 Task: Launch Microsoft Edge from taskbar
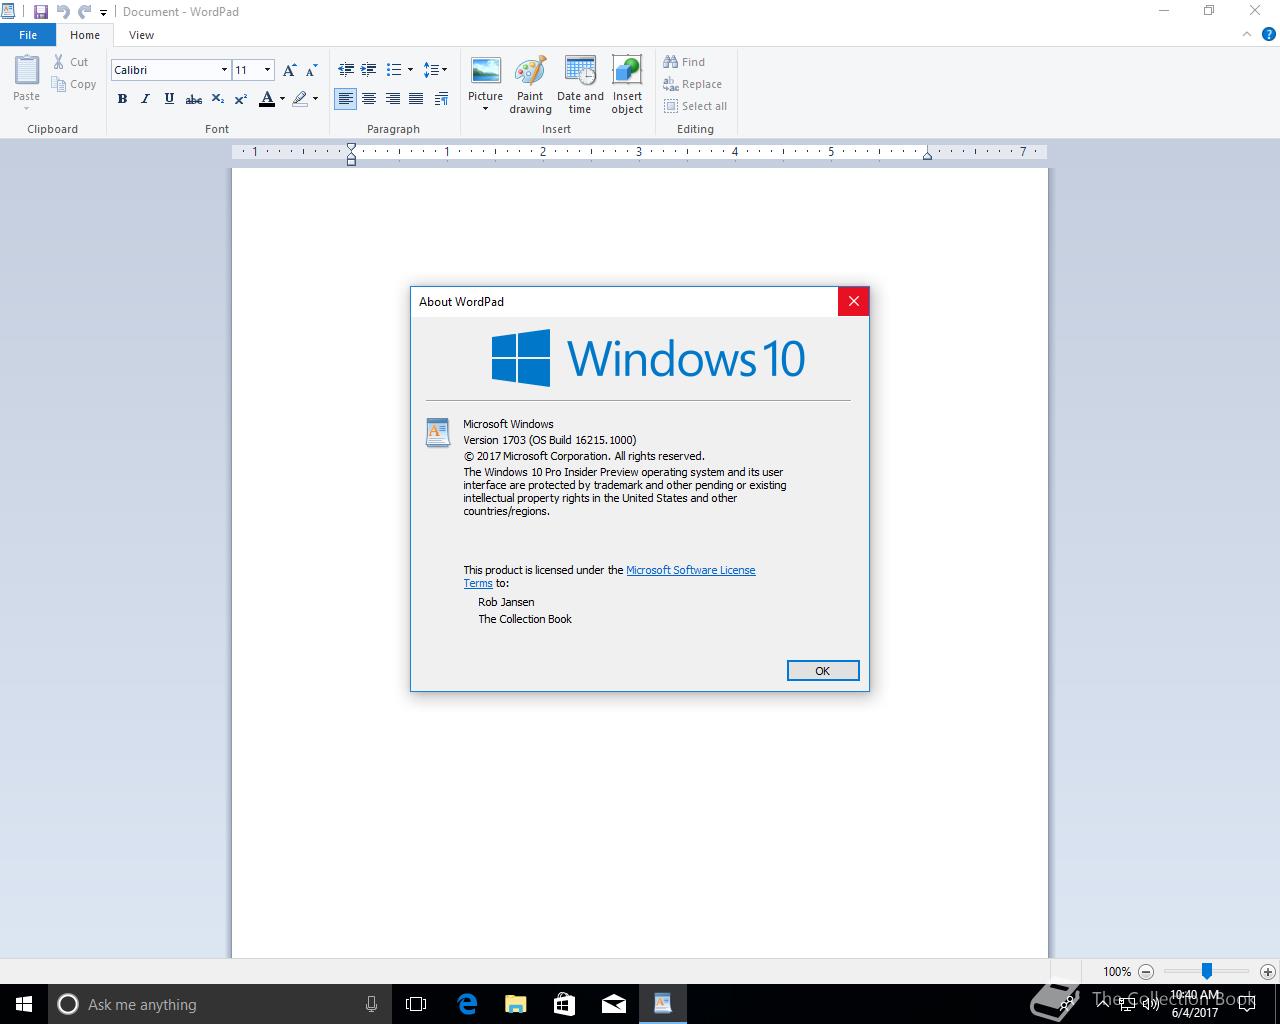point(467,1004)
